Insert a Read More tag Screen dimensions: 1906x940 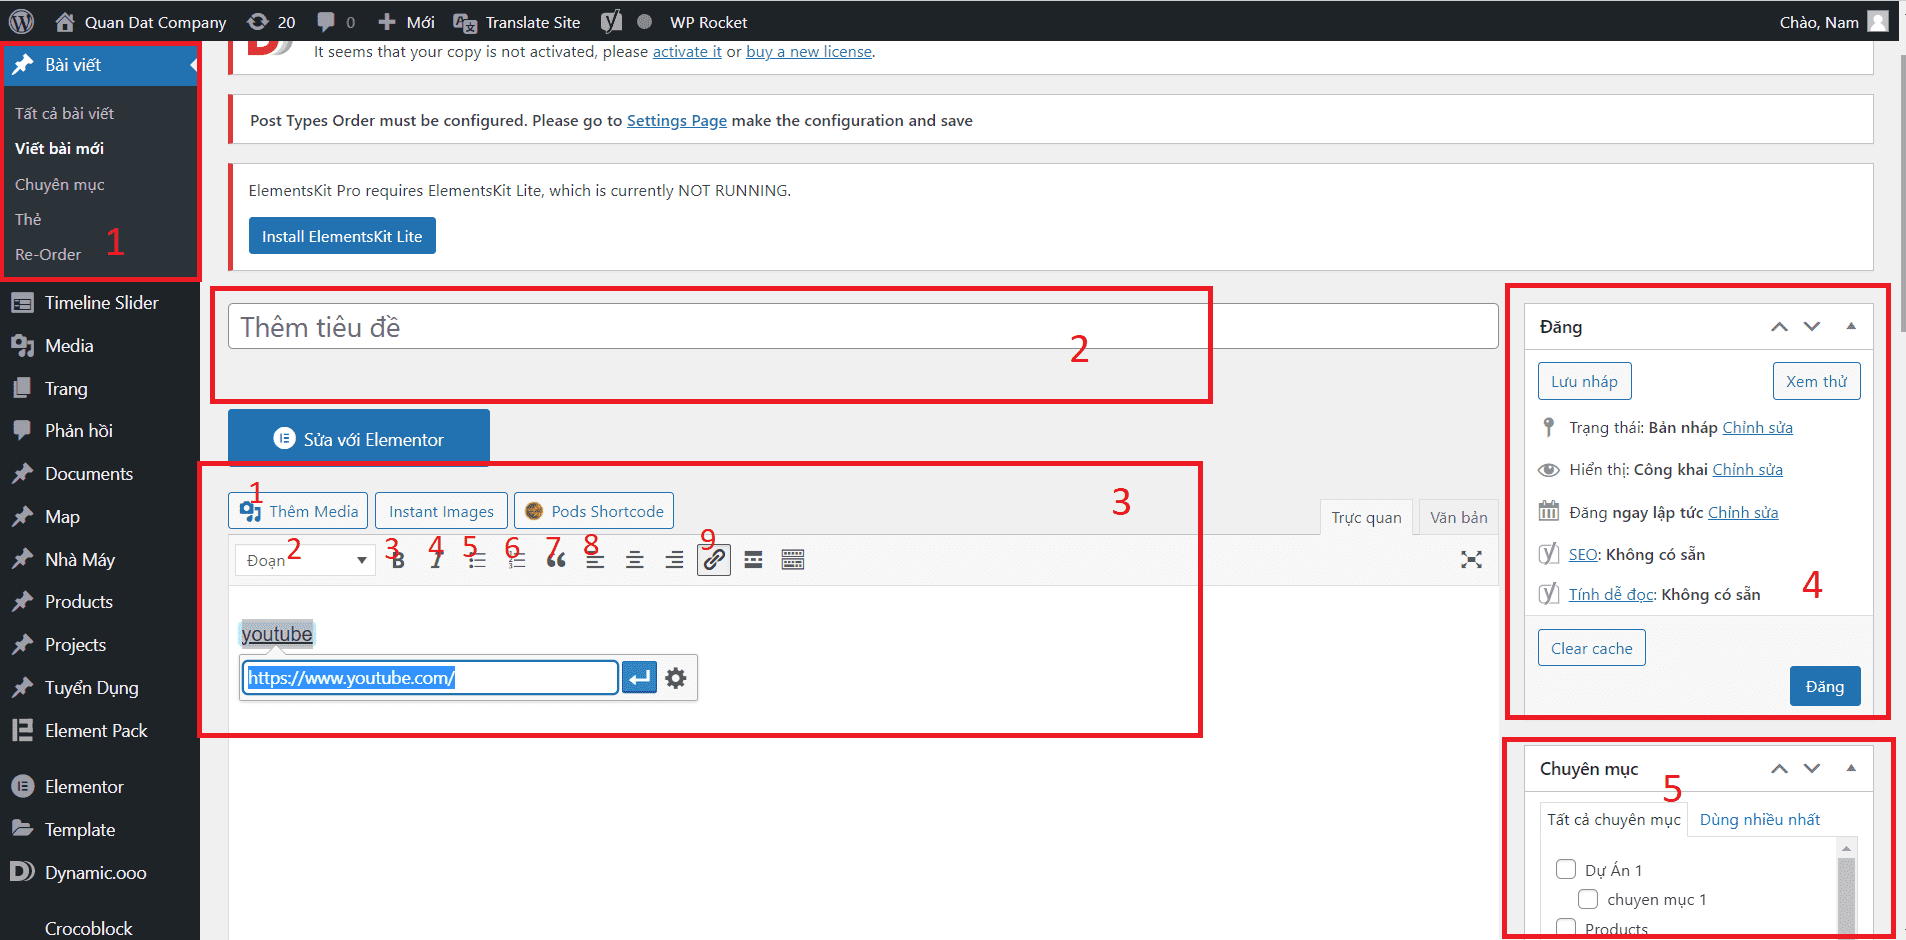pos(753,559)
